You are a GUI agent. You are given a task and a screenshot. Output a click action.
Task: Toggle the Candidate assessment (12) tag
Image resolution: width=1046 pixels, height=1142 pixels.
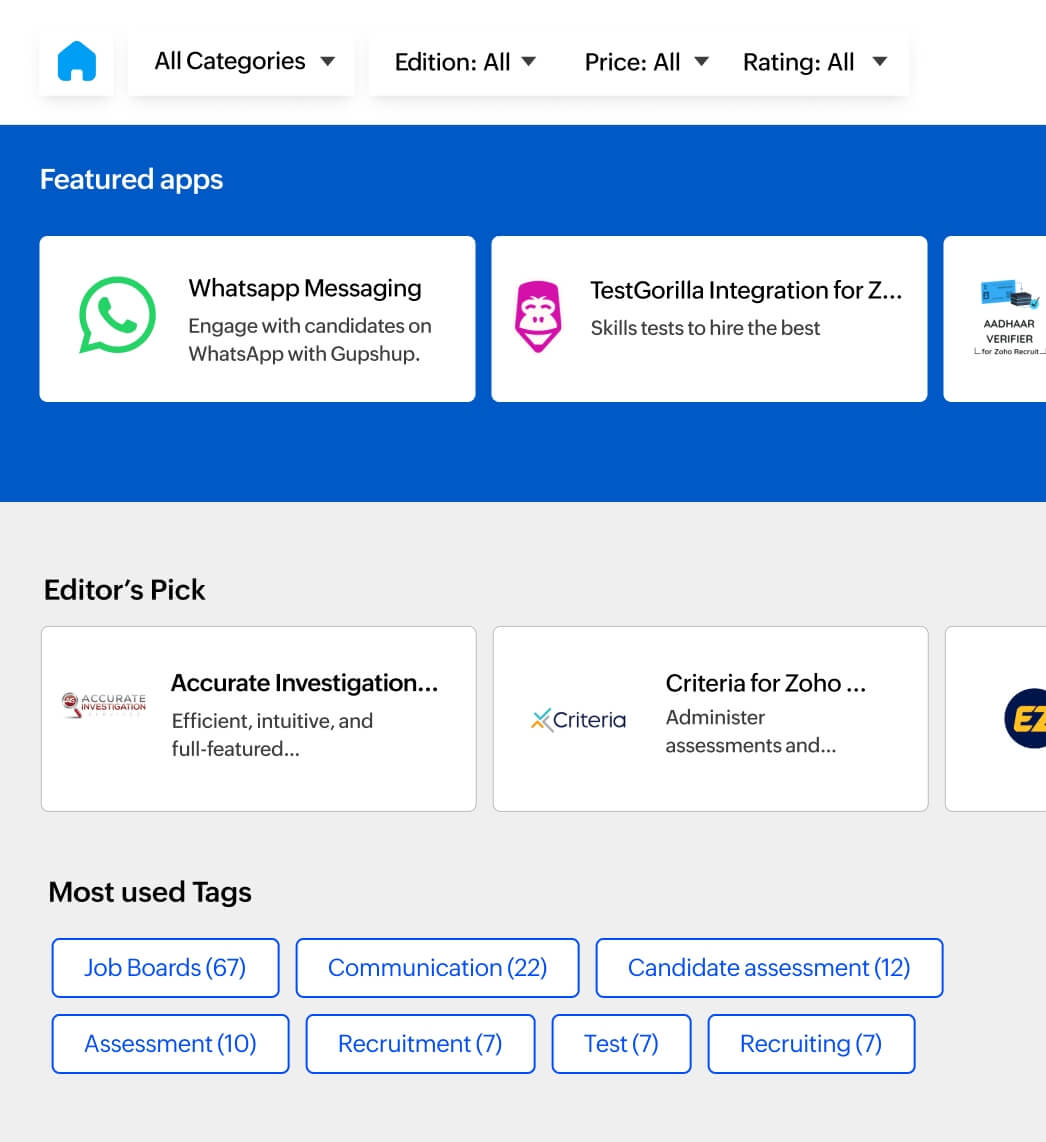[768, 967]
